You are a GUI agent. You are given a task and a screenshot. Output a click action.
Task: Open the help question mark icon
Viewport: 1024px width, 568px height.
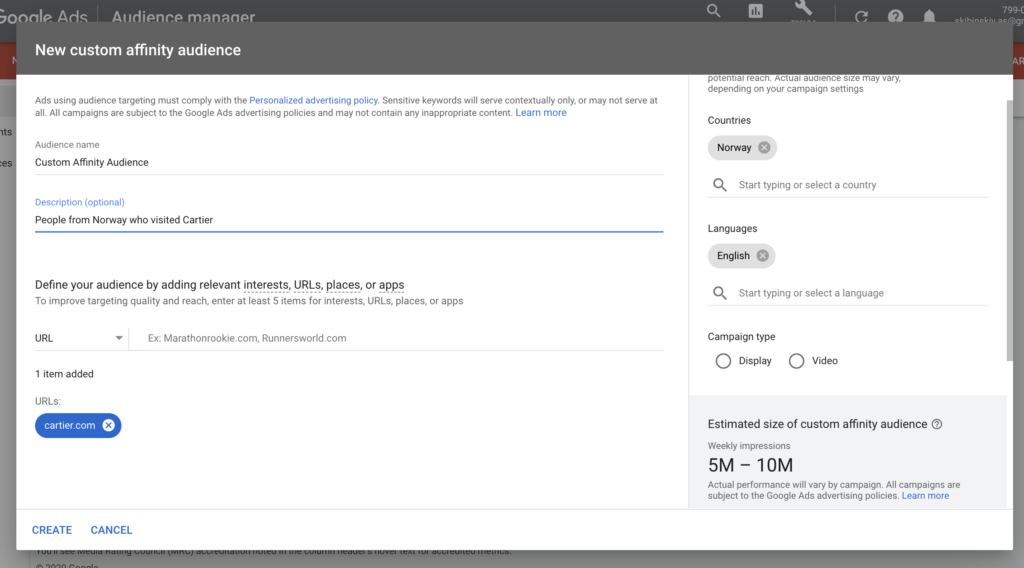[x=895, y=16]
